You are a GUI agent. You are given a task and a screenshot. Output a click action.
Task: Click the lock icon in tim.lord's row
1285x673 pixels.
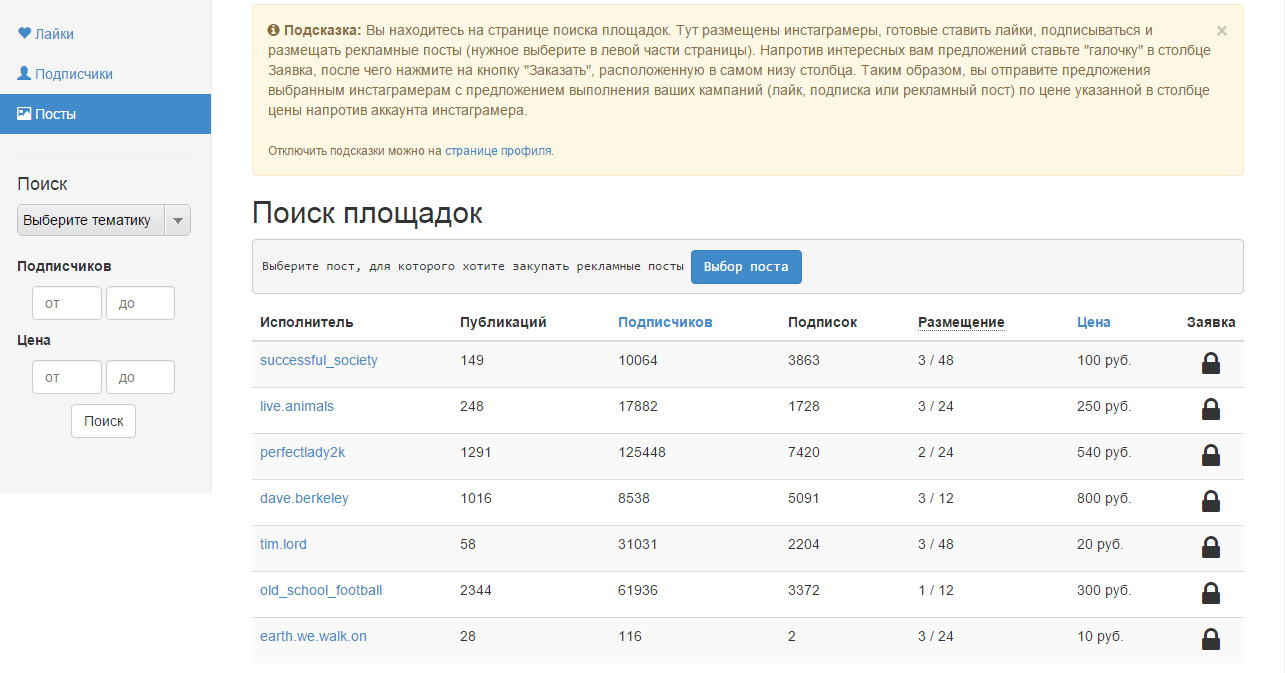[1211, 547]
